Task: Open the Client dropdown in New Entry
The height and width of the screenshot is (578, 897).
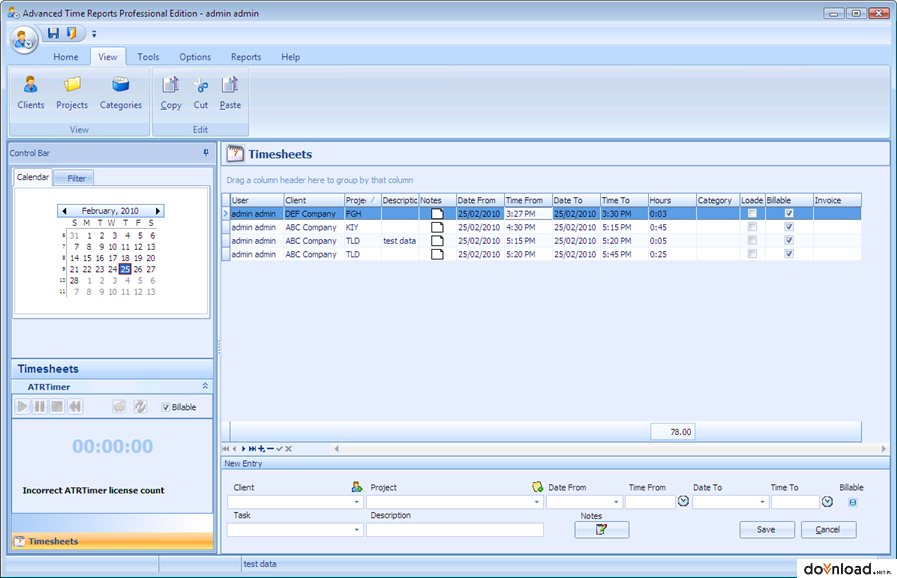Action: click(x=356, y=502)
